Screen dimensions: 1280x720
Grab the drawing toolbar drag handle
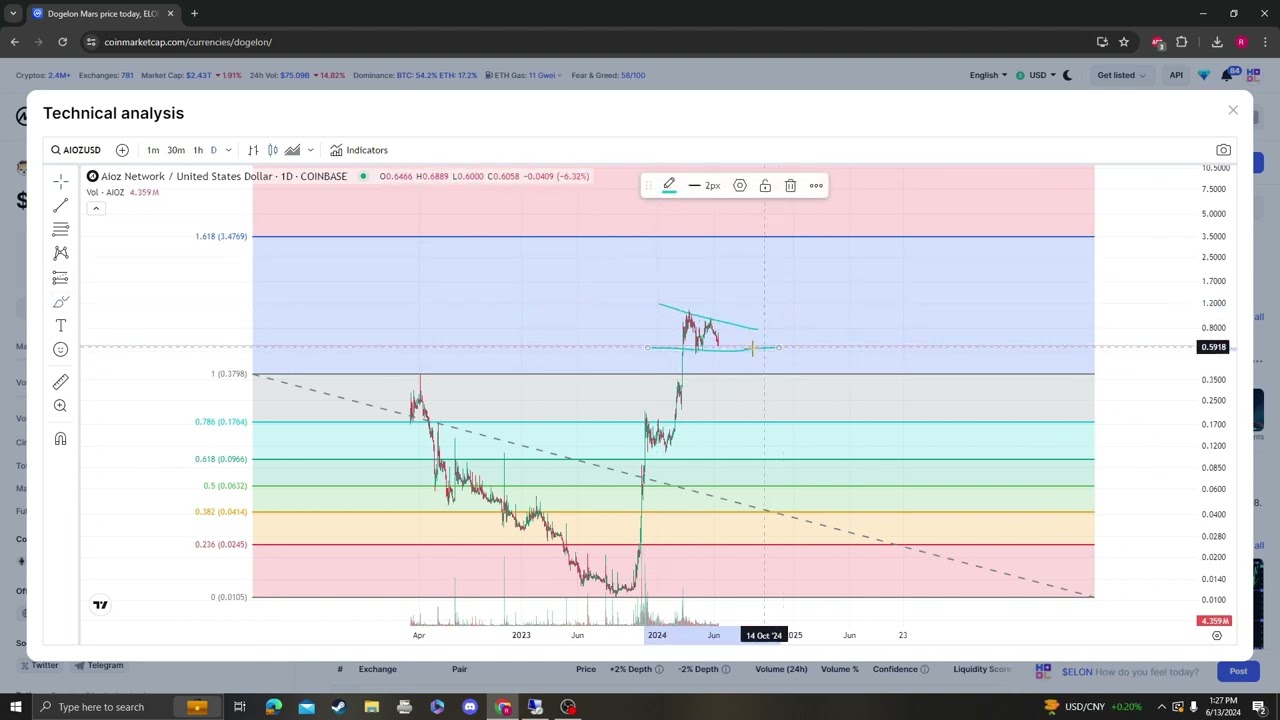[x=648, y=186]
